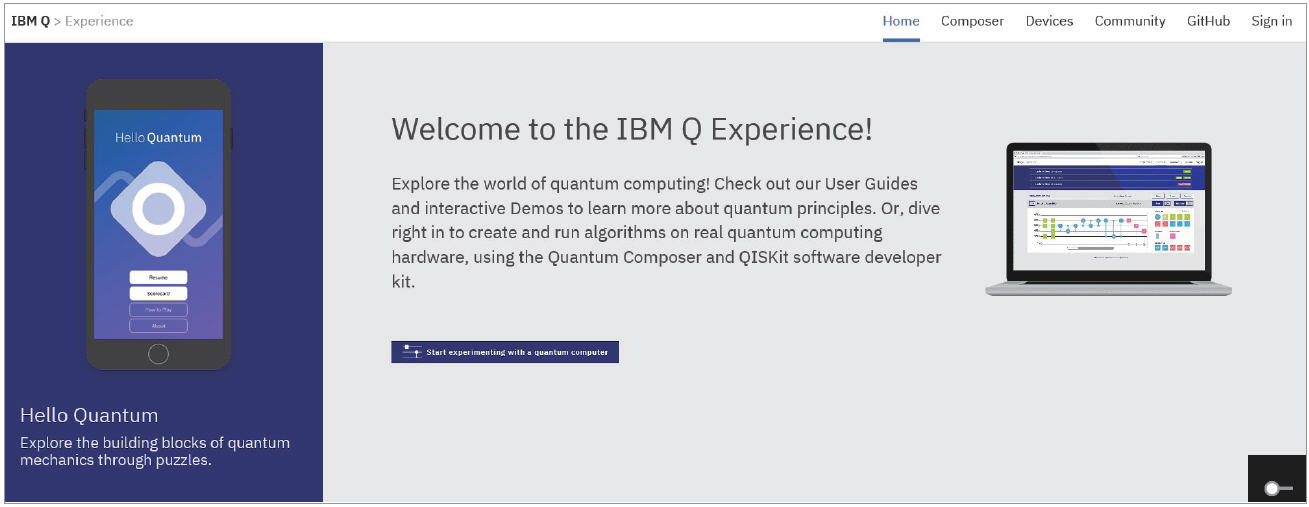Open the Home tab
The width and height of the screenshot is (1309, 507).
pyautogui.click(x=901, y=21)
